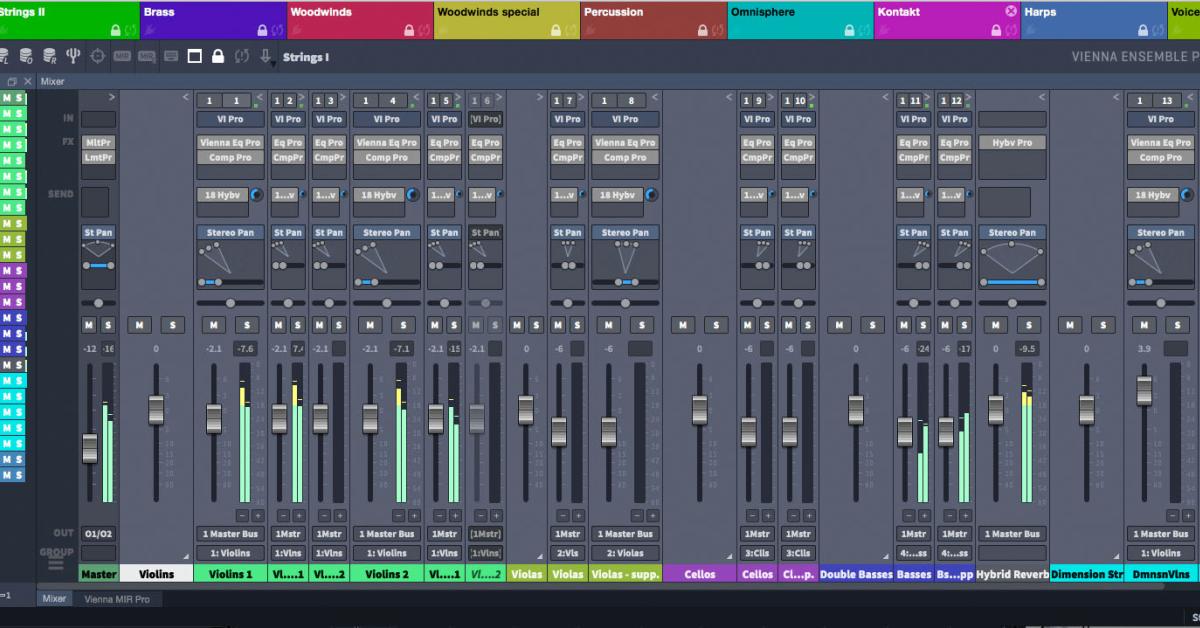Solo the Violins 1 channel
The width and height of the screenshot is (1200, 628).
click(x=246, y=325)
